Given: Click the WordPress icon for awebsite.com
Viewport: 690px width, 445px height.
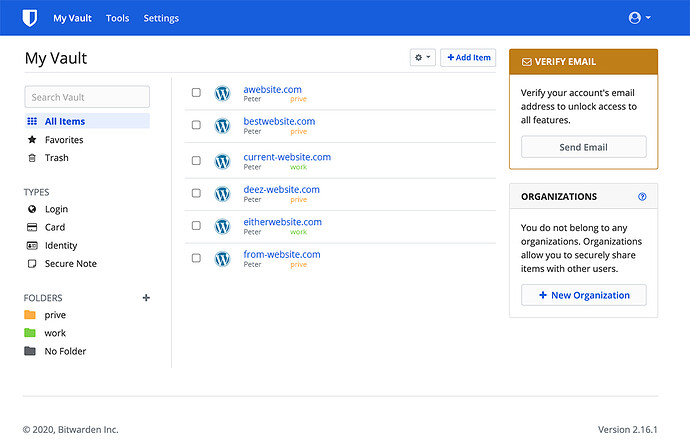Looking at the screenshot, I should (x=222, y=93).
